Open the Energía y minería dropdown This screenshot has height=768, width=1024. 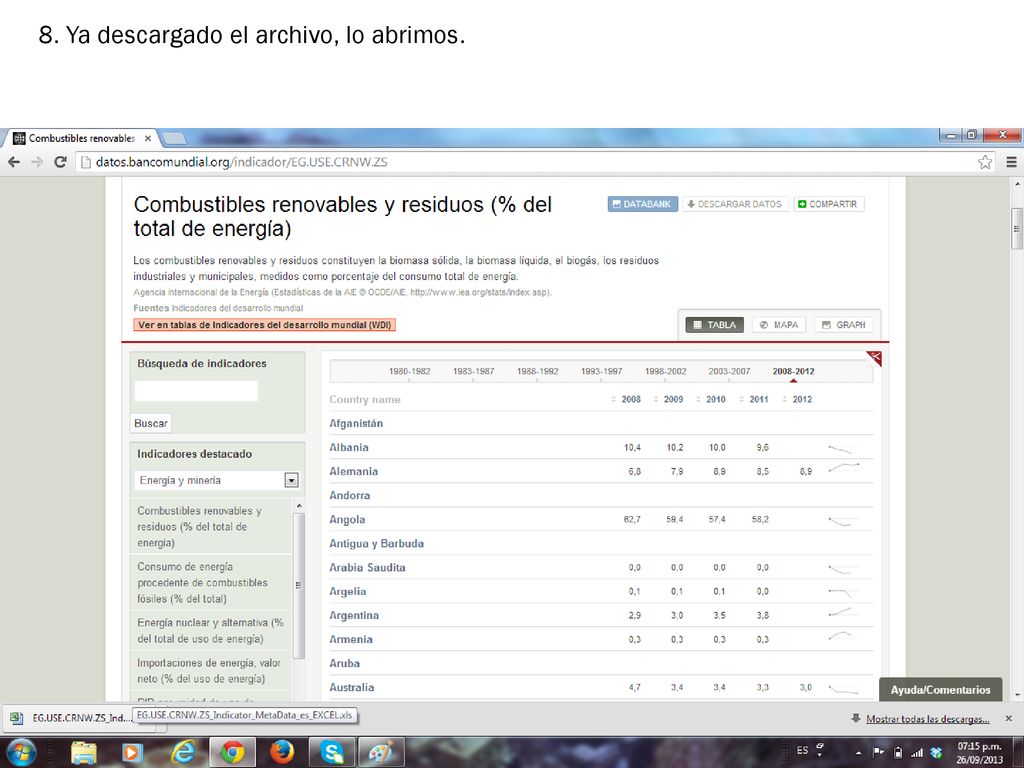218,480
